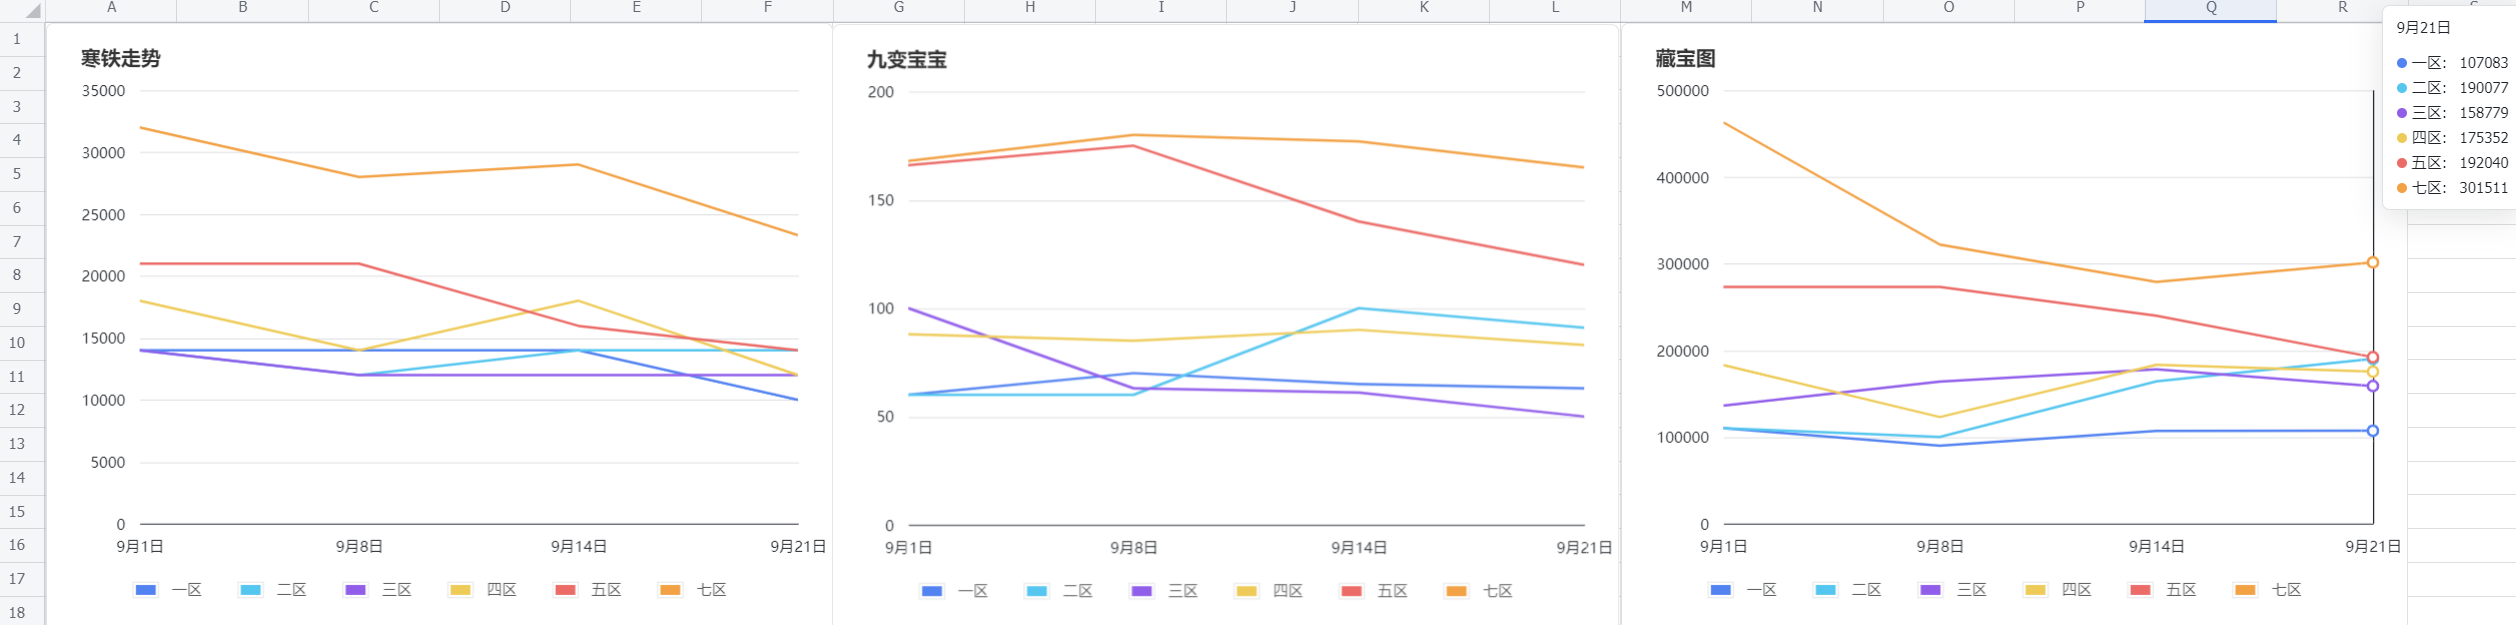The width and height of the screenshot is (2516, 625).
Task: Select column A header
Action: coord(111,8)
